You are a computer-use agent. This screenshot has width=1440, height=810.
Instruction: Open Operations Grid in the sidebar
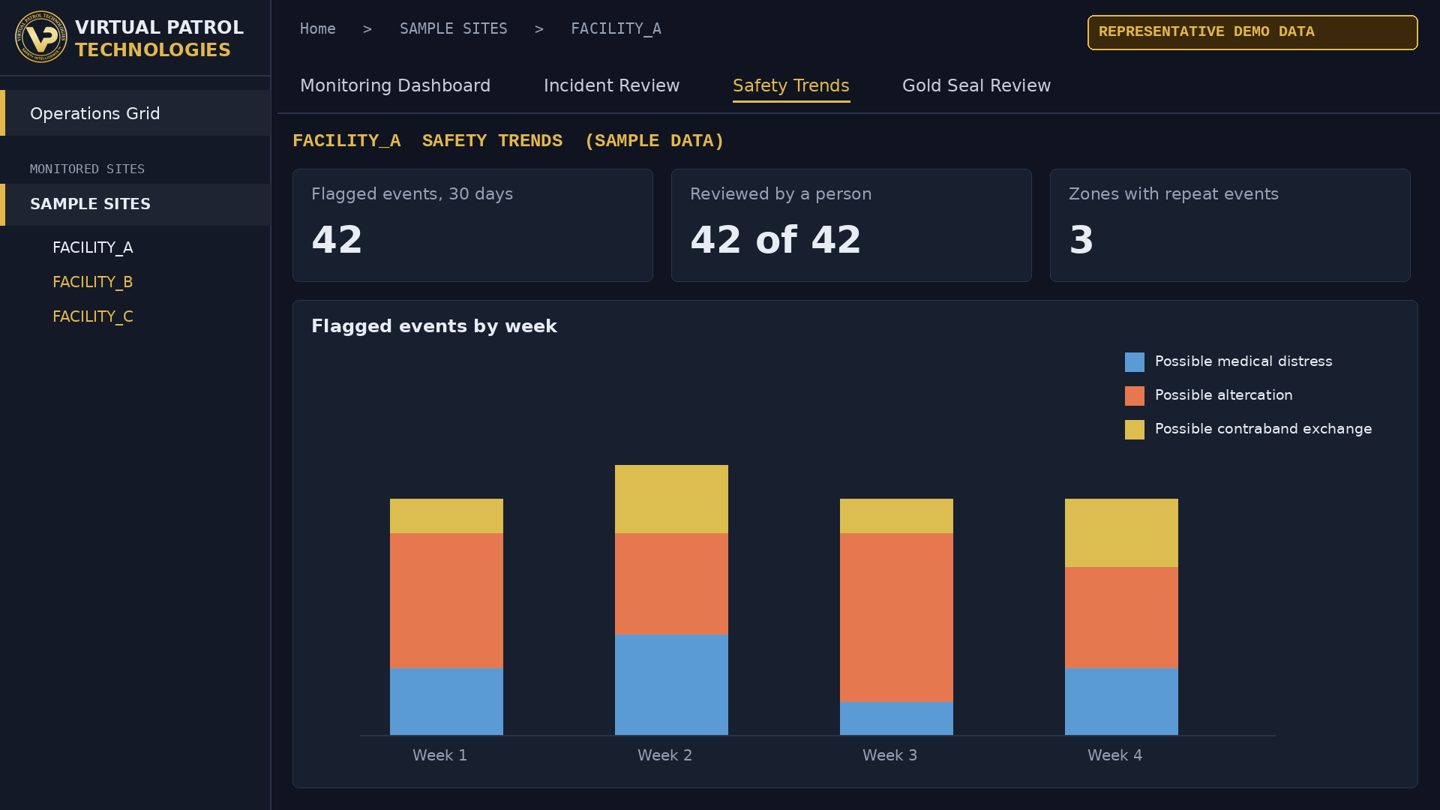[135, 113]
